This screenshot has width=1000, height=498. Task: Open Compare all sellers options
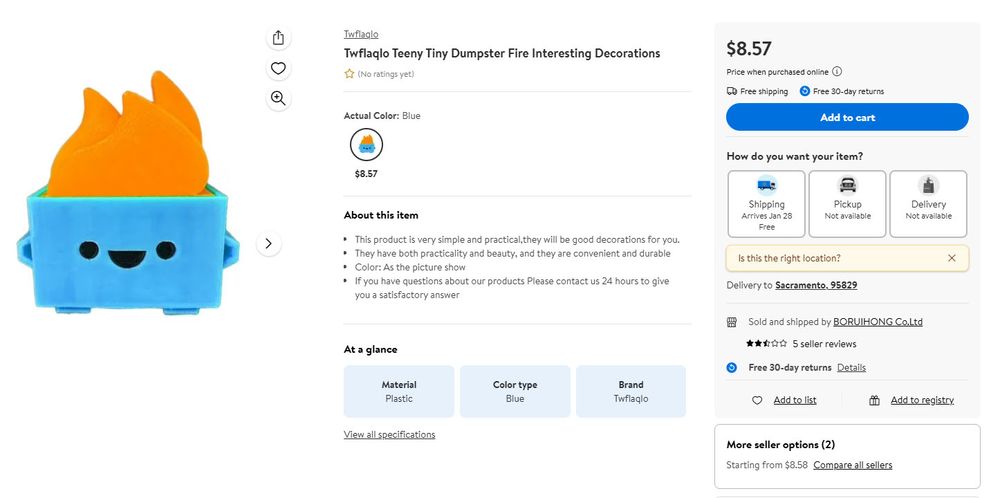tap(853, 465)
